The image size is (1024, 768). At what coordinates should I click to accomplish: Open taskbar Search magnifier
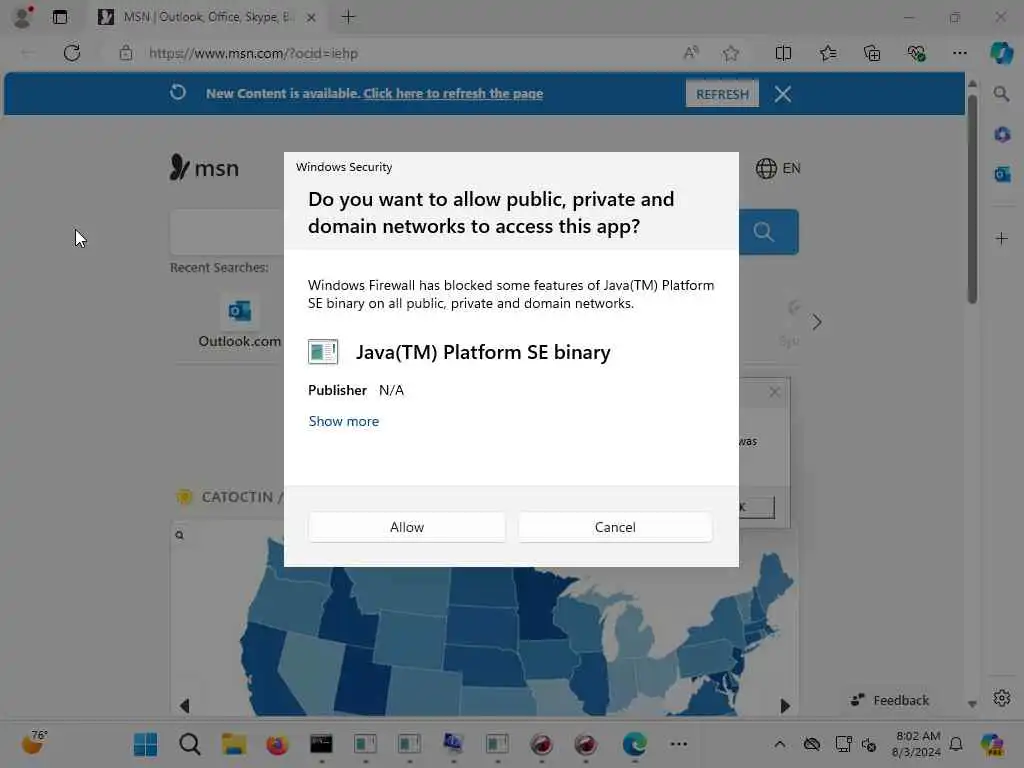(x=189, y=744)
